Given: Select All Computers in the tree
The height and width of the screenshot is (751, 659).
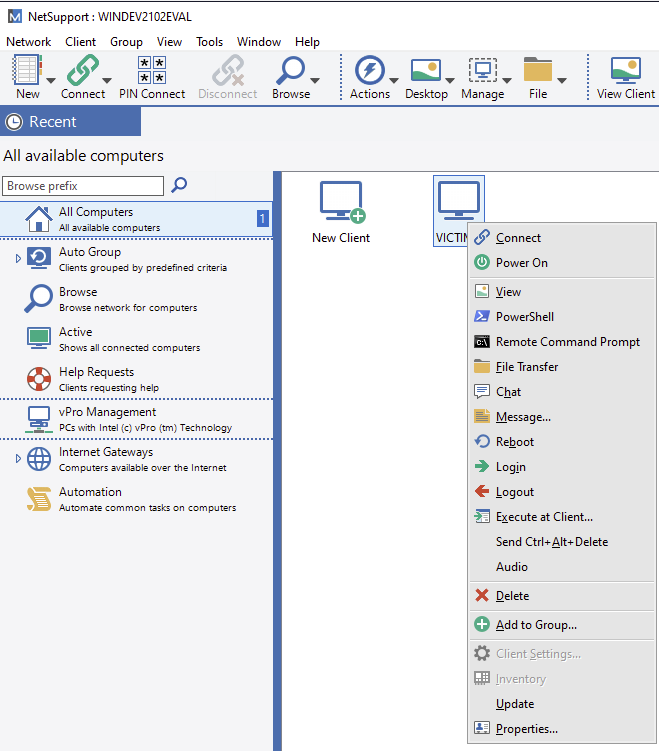Looking at the screenshot, I should (136, 219).
